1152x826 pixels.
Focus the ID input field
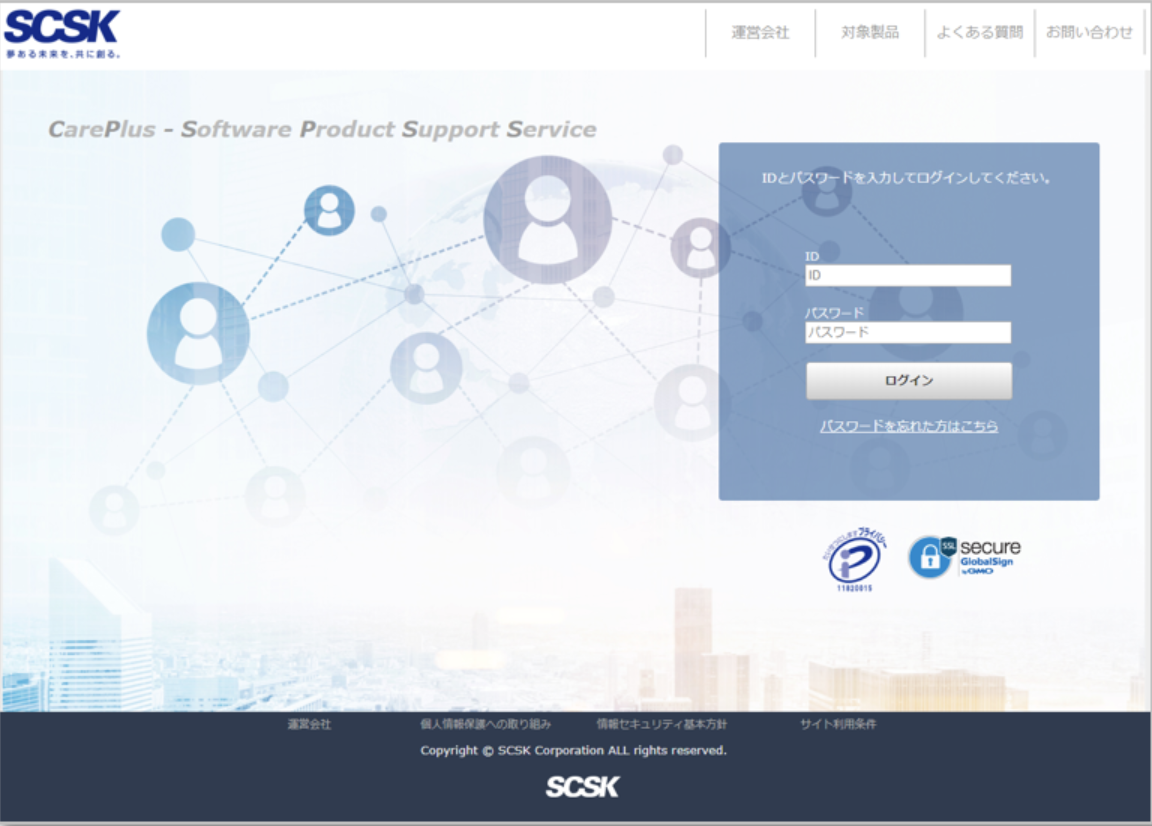(908, 276)
